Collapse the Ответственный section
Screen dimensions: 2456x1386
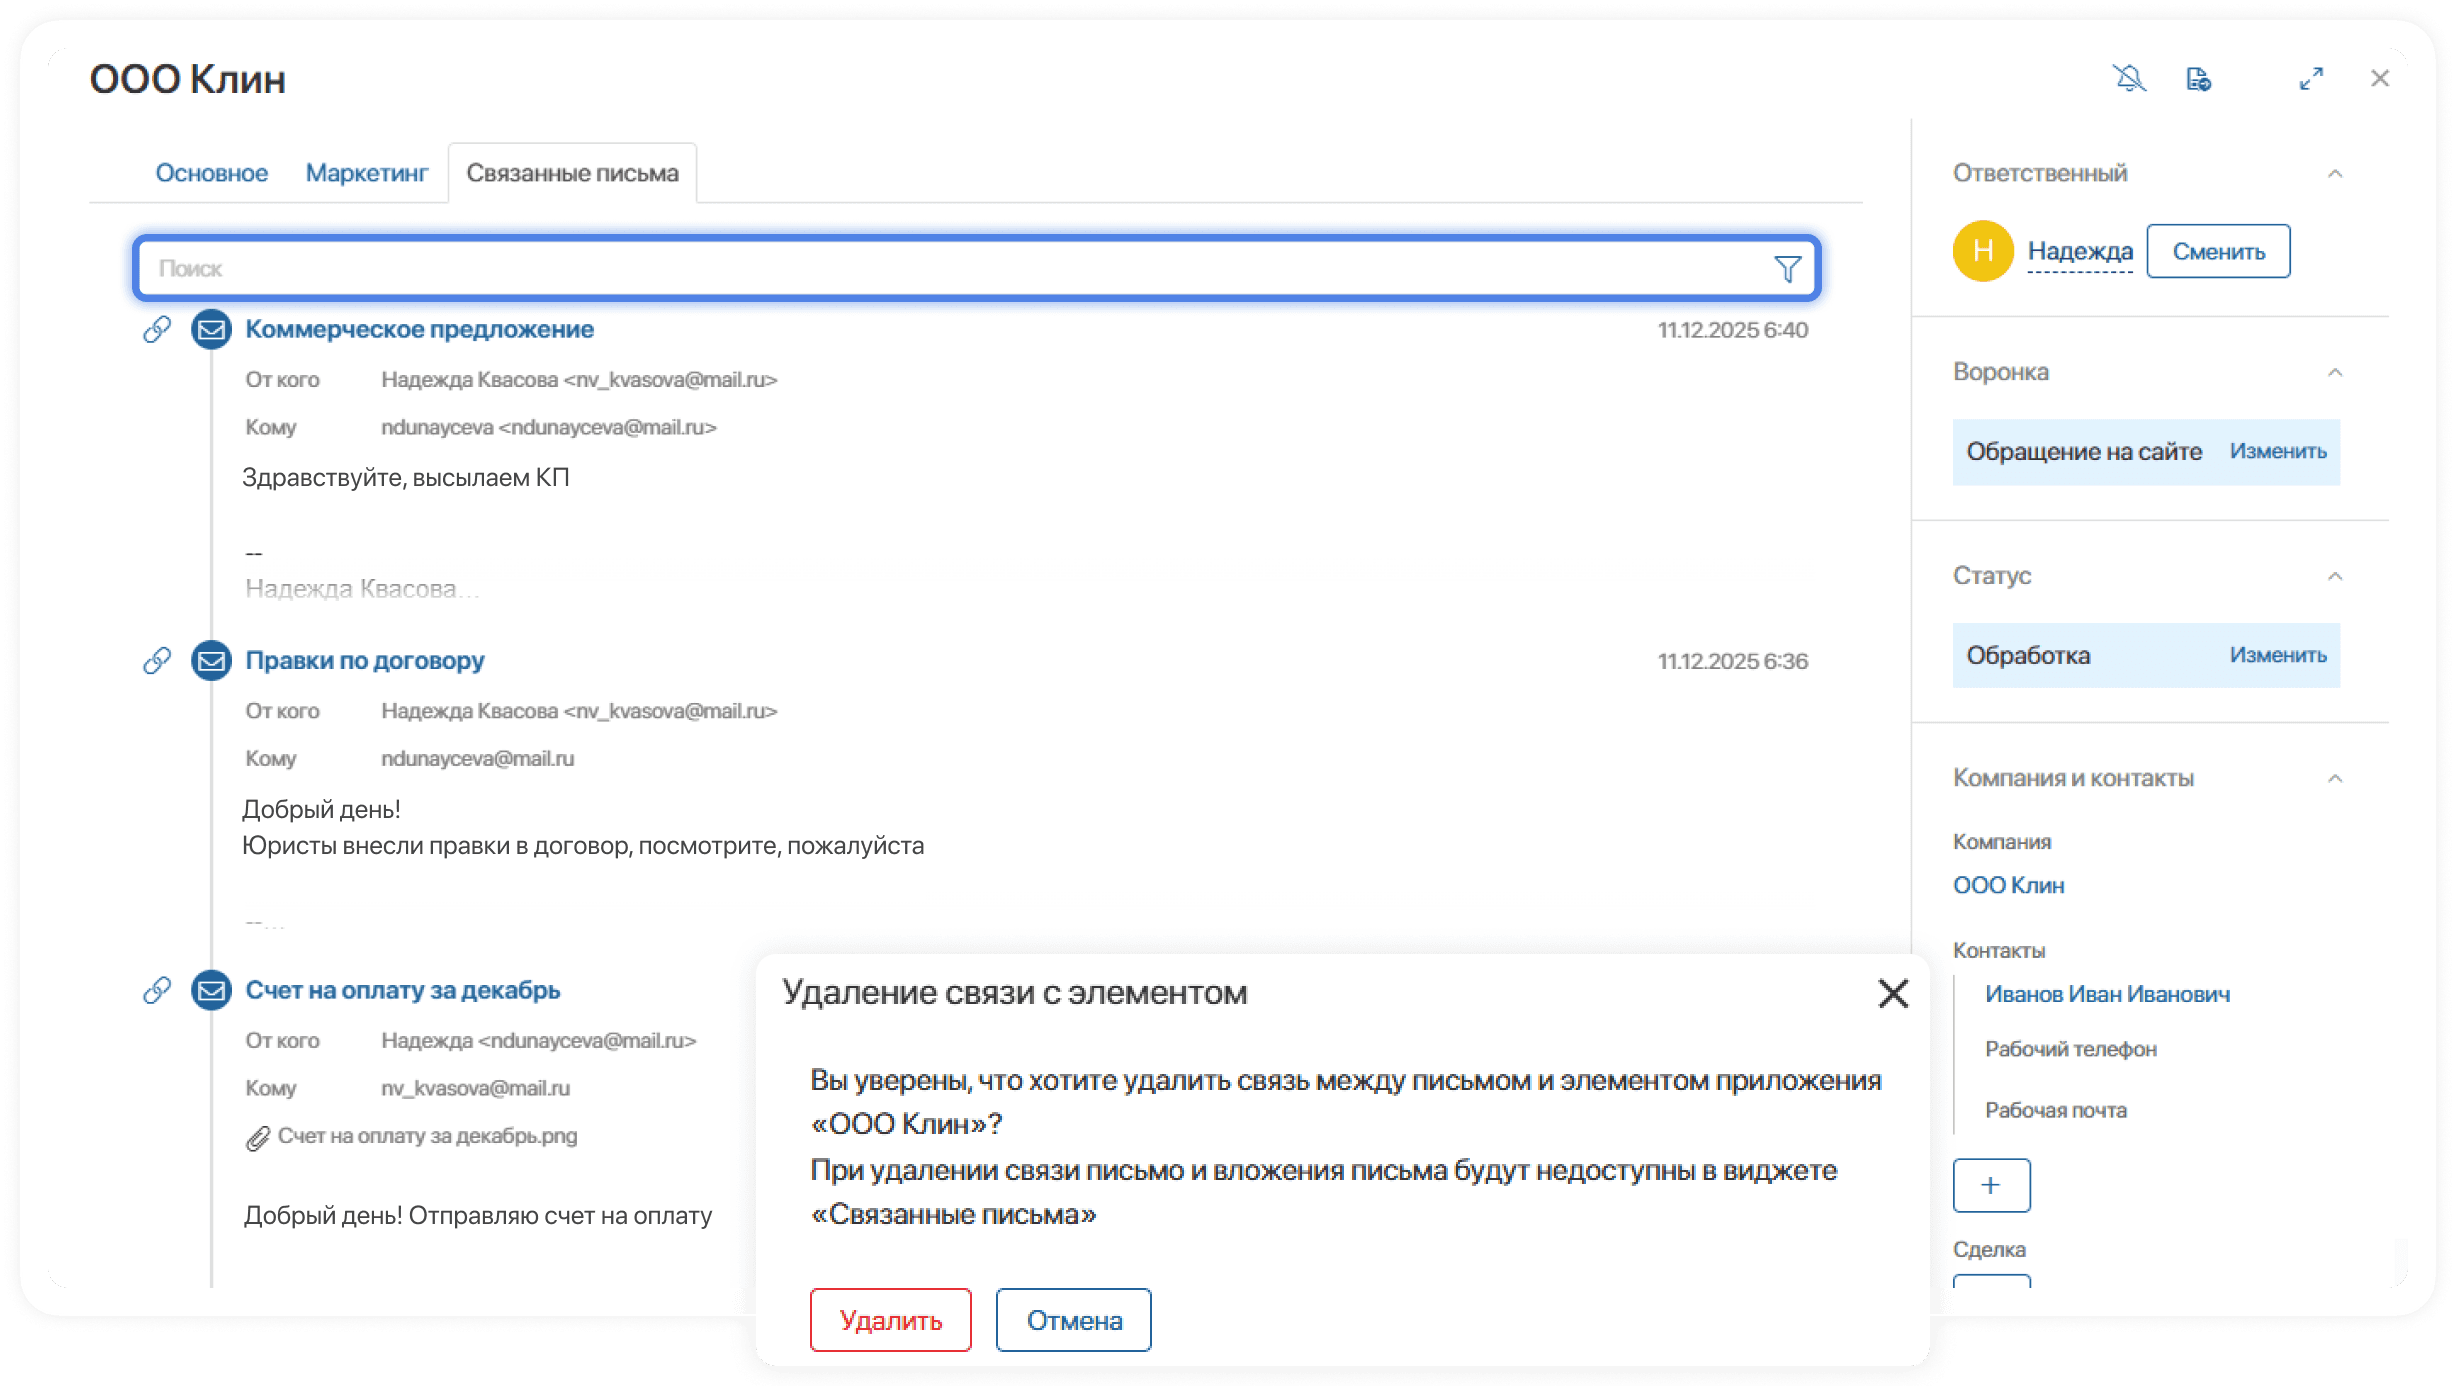point(2336,172)
